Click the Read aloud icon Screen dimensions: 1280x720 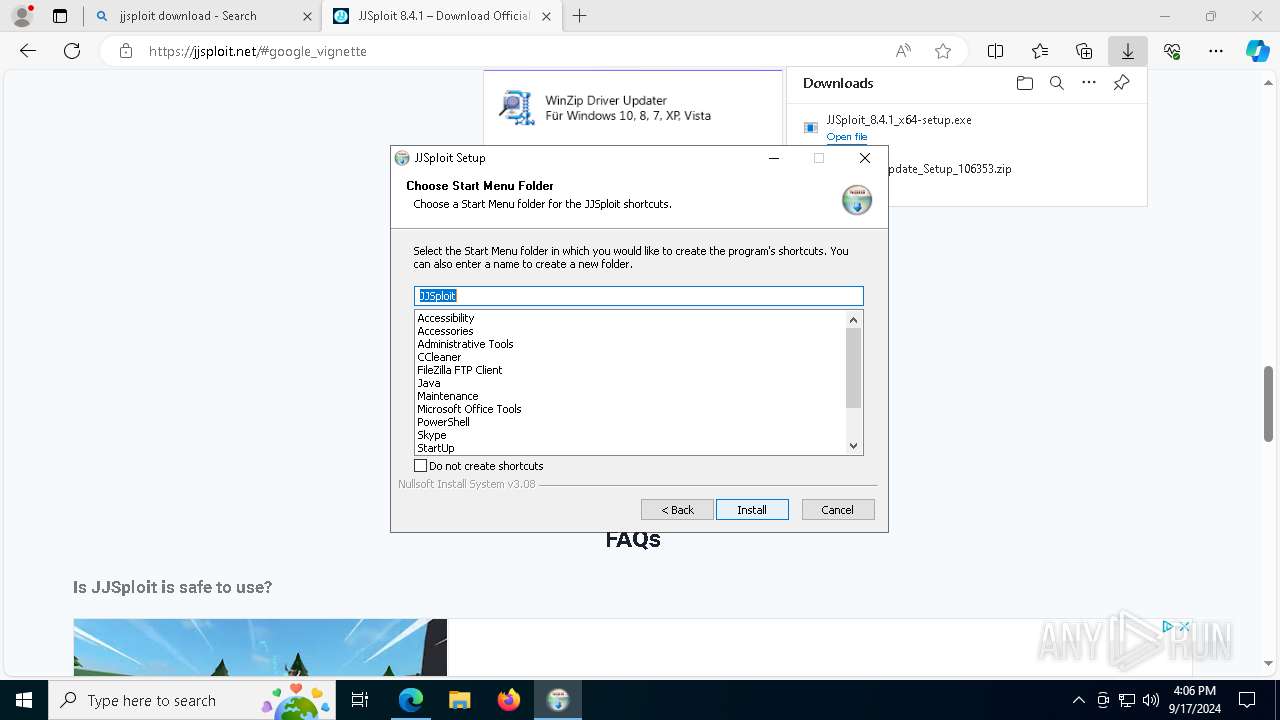[x=903, y=51]
